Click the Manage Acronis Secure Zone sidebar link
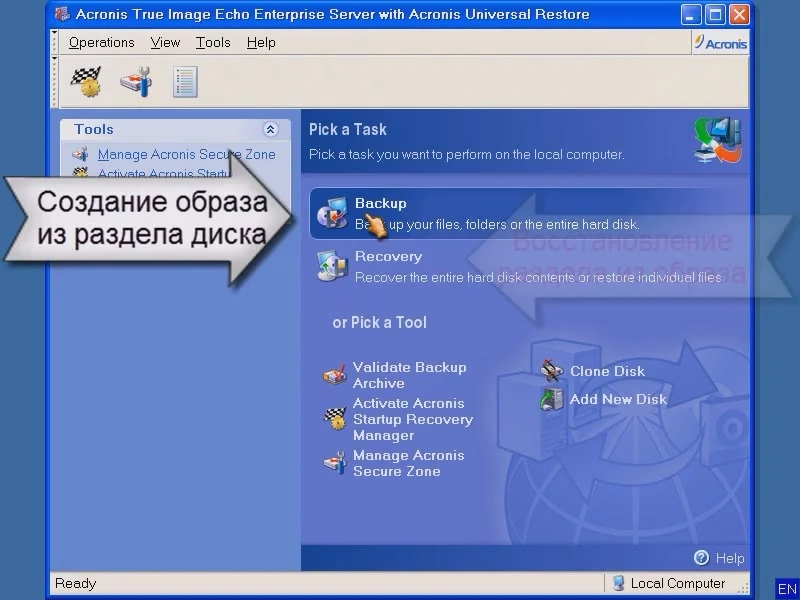The height and width of the screenshot is (600, 800). [187, 154]
